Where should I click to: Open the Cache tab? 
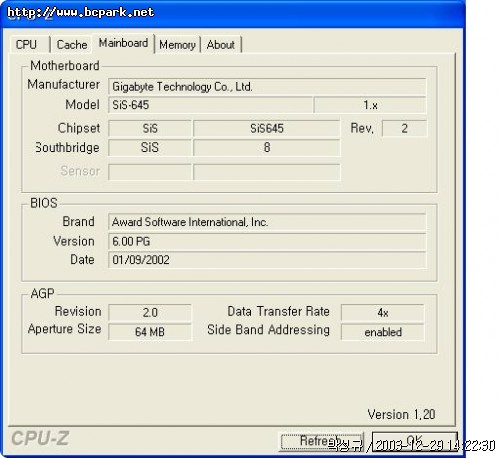tap(72, 44)
